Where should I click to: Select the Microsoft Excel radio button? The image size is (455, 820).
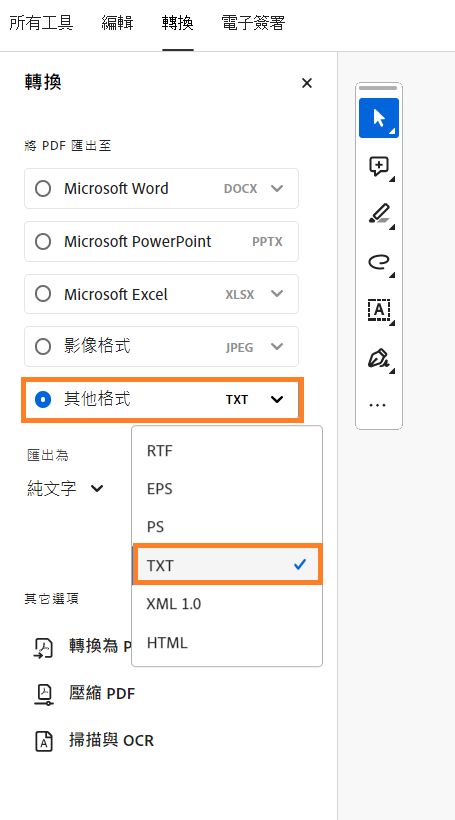(x=43, y=294)
